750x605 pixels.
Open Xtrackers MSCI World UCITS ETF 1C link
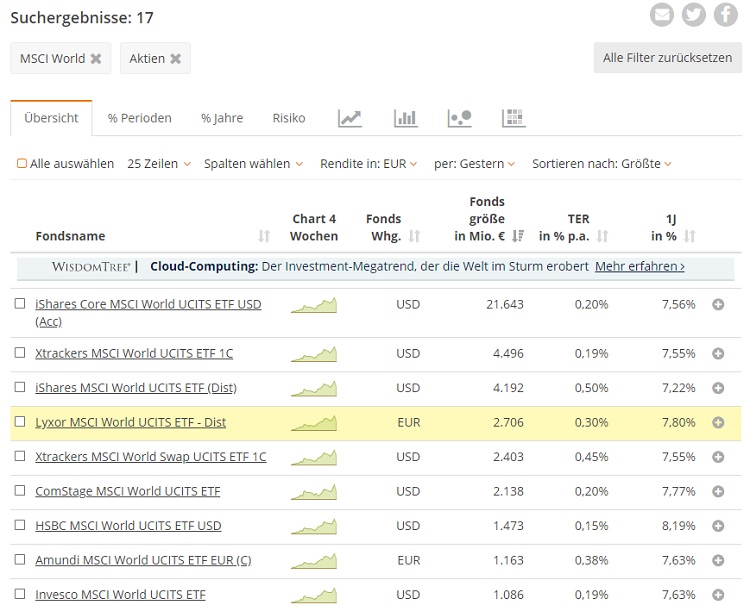pyautogui.click(x=134, y=353)
